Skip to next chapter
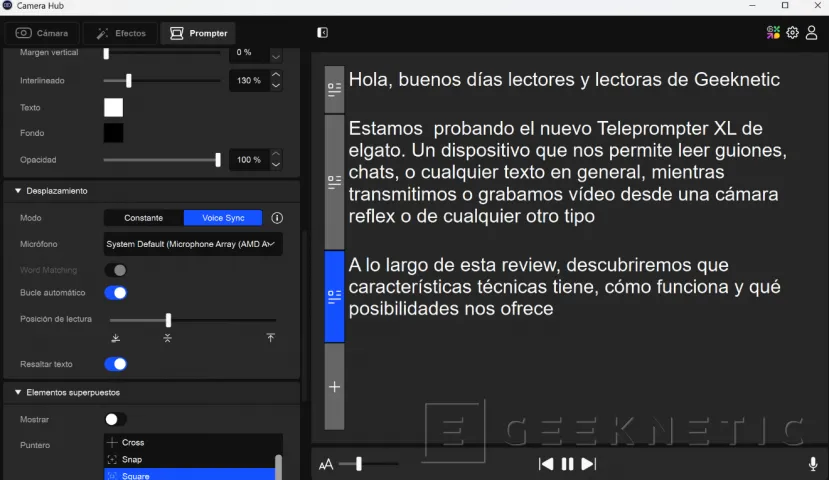Viewport: 829px width, 480px height. coord(588,464)
